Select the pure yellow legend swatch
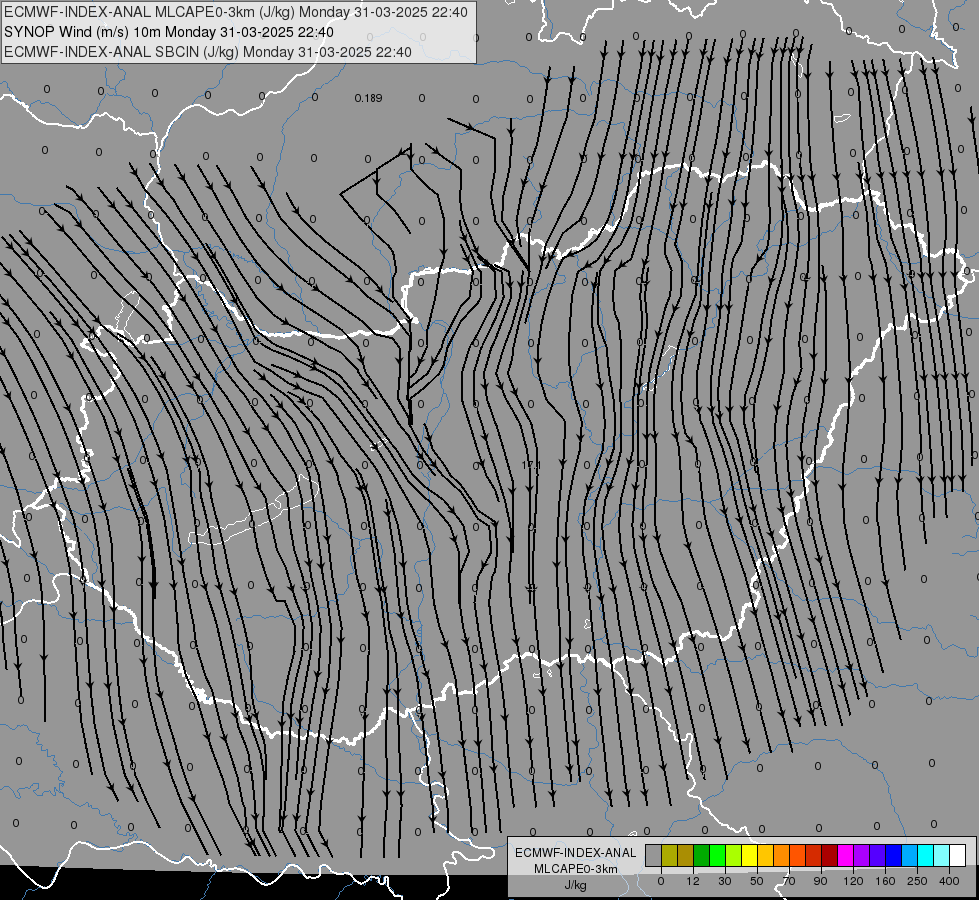979x900 pixels. pyautogui.click(x=749, y=855)
